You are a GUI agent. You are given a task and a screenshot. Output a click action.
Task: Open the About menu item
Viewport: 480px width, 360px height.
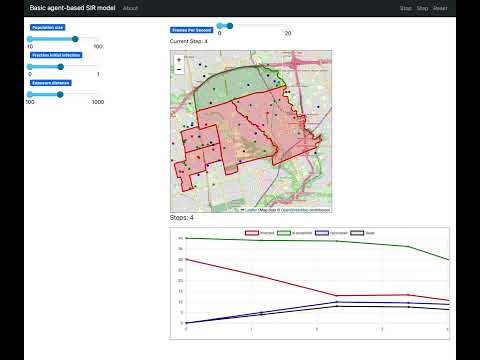coord(130,8)
